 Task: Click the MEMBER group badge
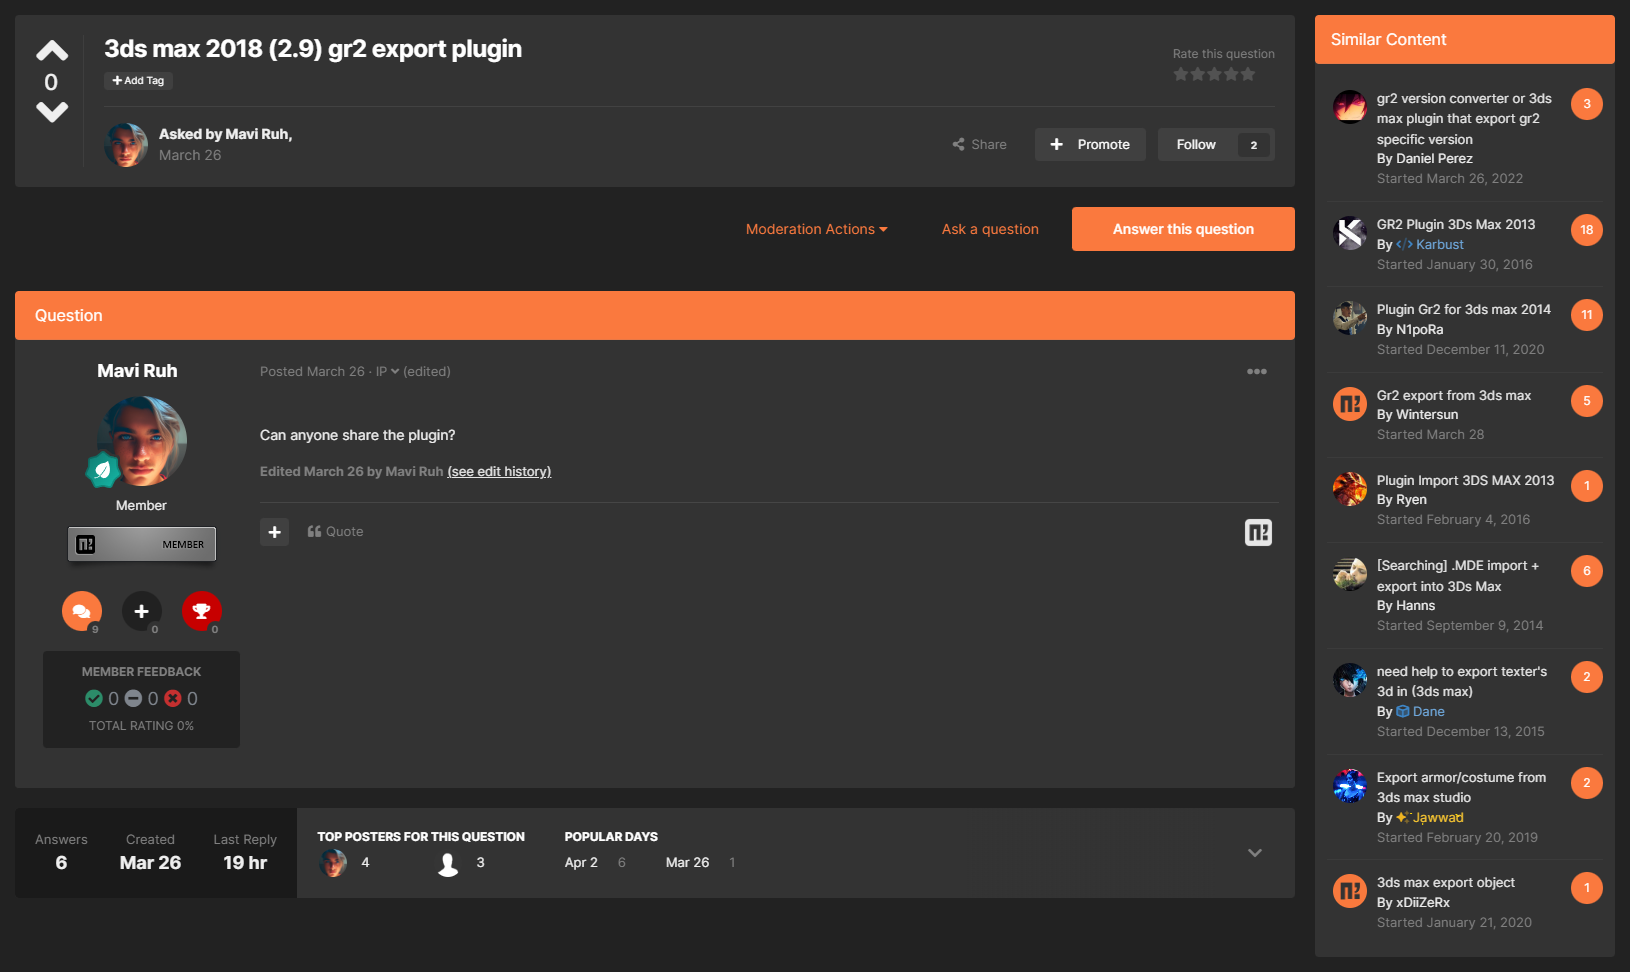(x=142, y=544)
